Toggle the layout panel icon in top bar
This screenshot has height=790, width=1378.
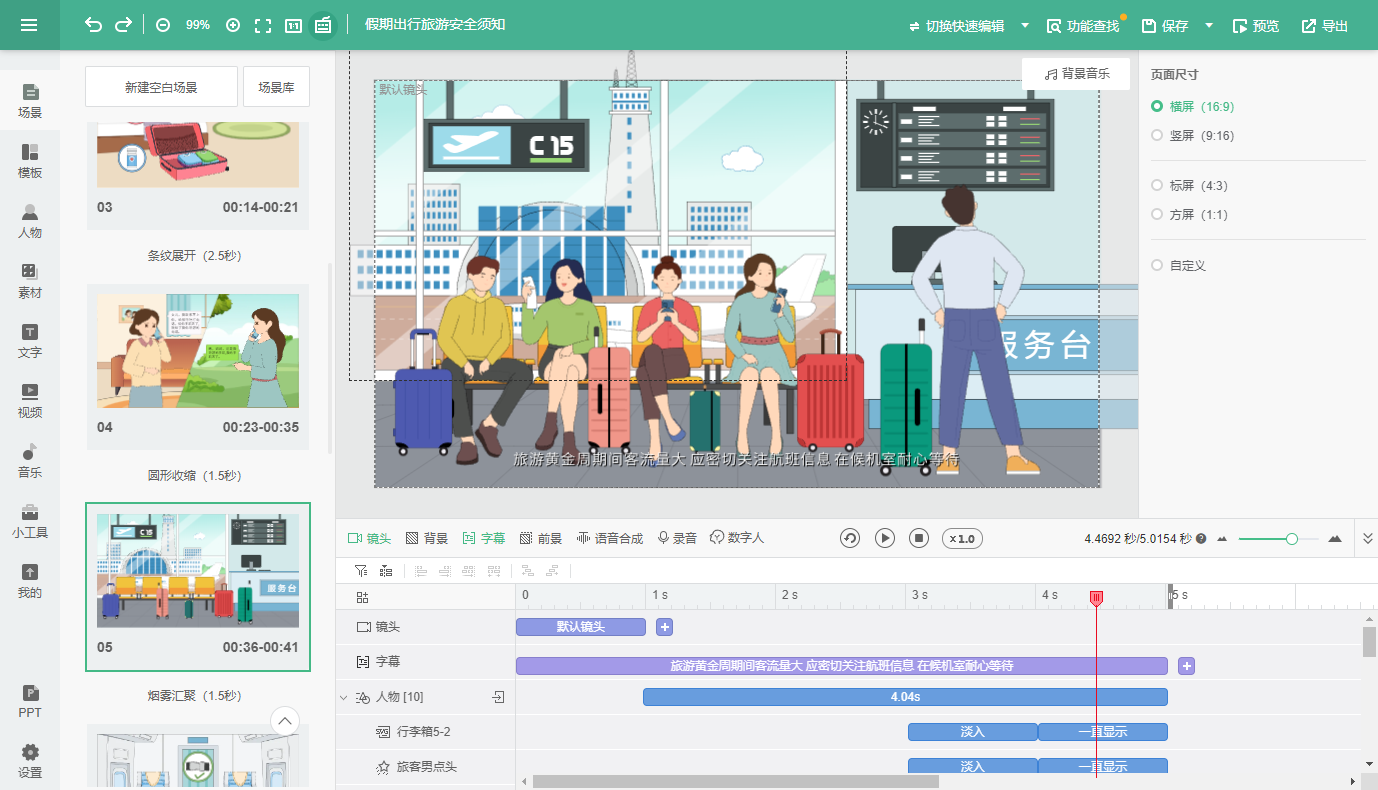323,25
